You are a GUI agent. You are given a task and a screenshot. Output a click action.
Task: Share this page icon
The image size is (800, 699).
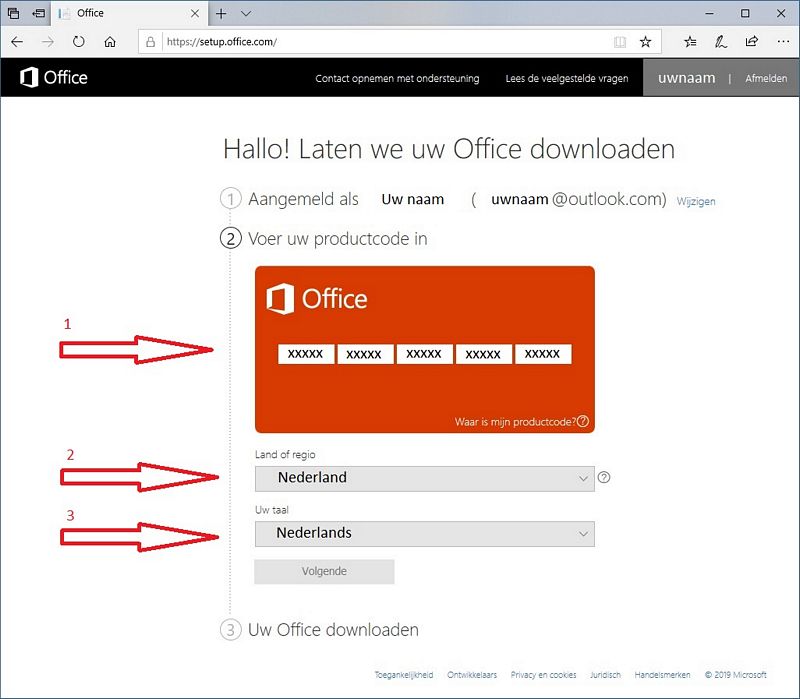(x=752, y=42)
